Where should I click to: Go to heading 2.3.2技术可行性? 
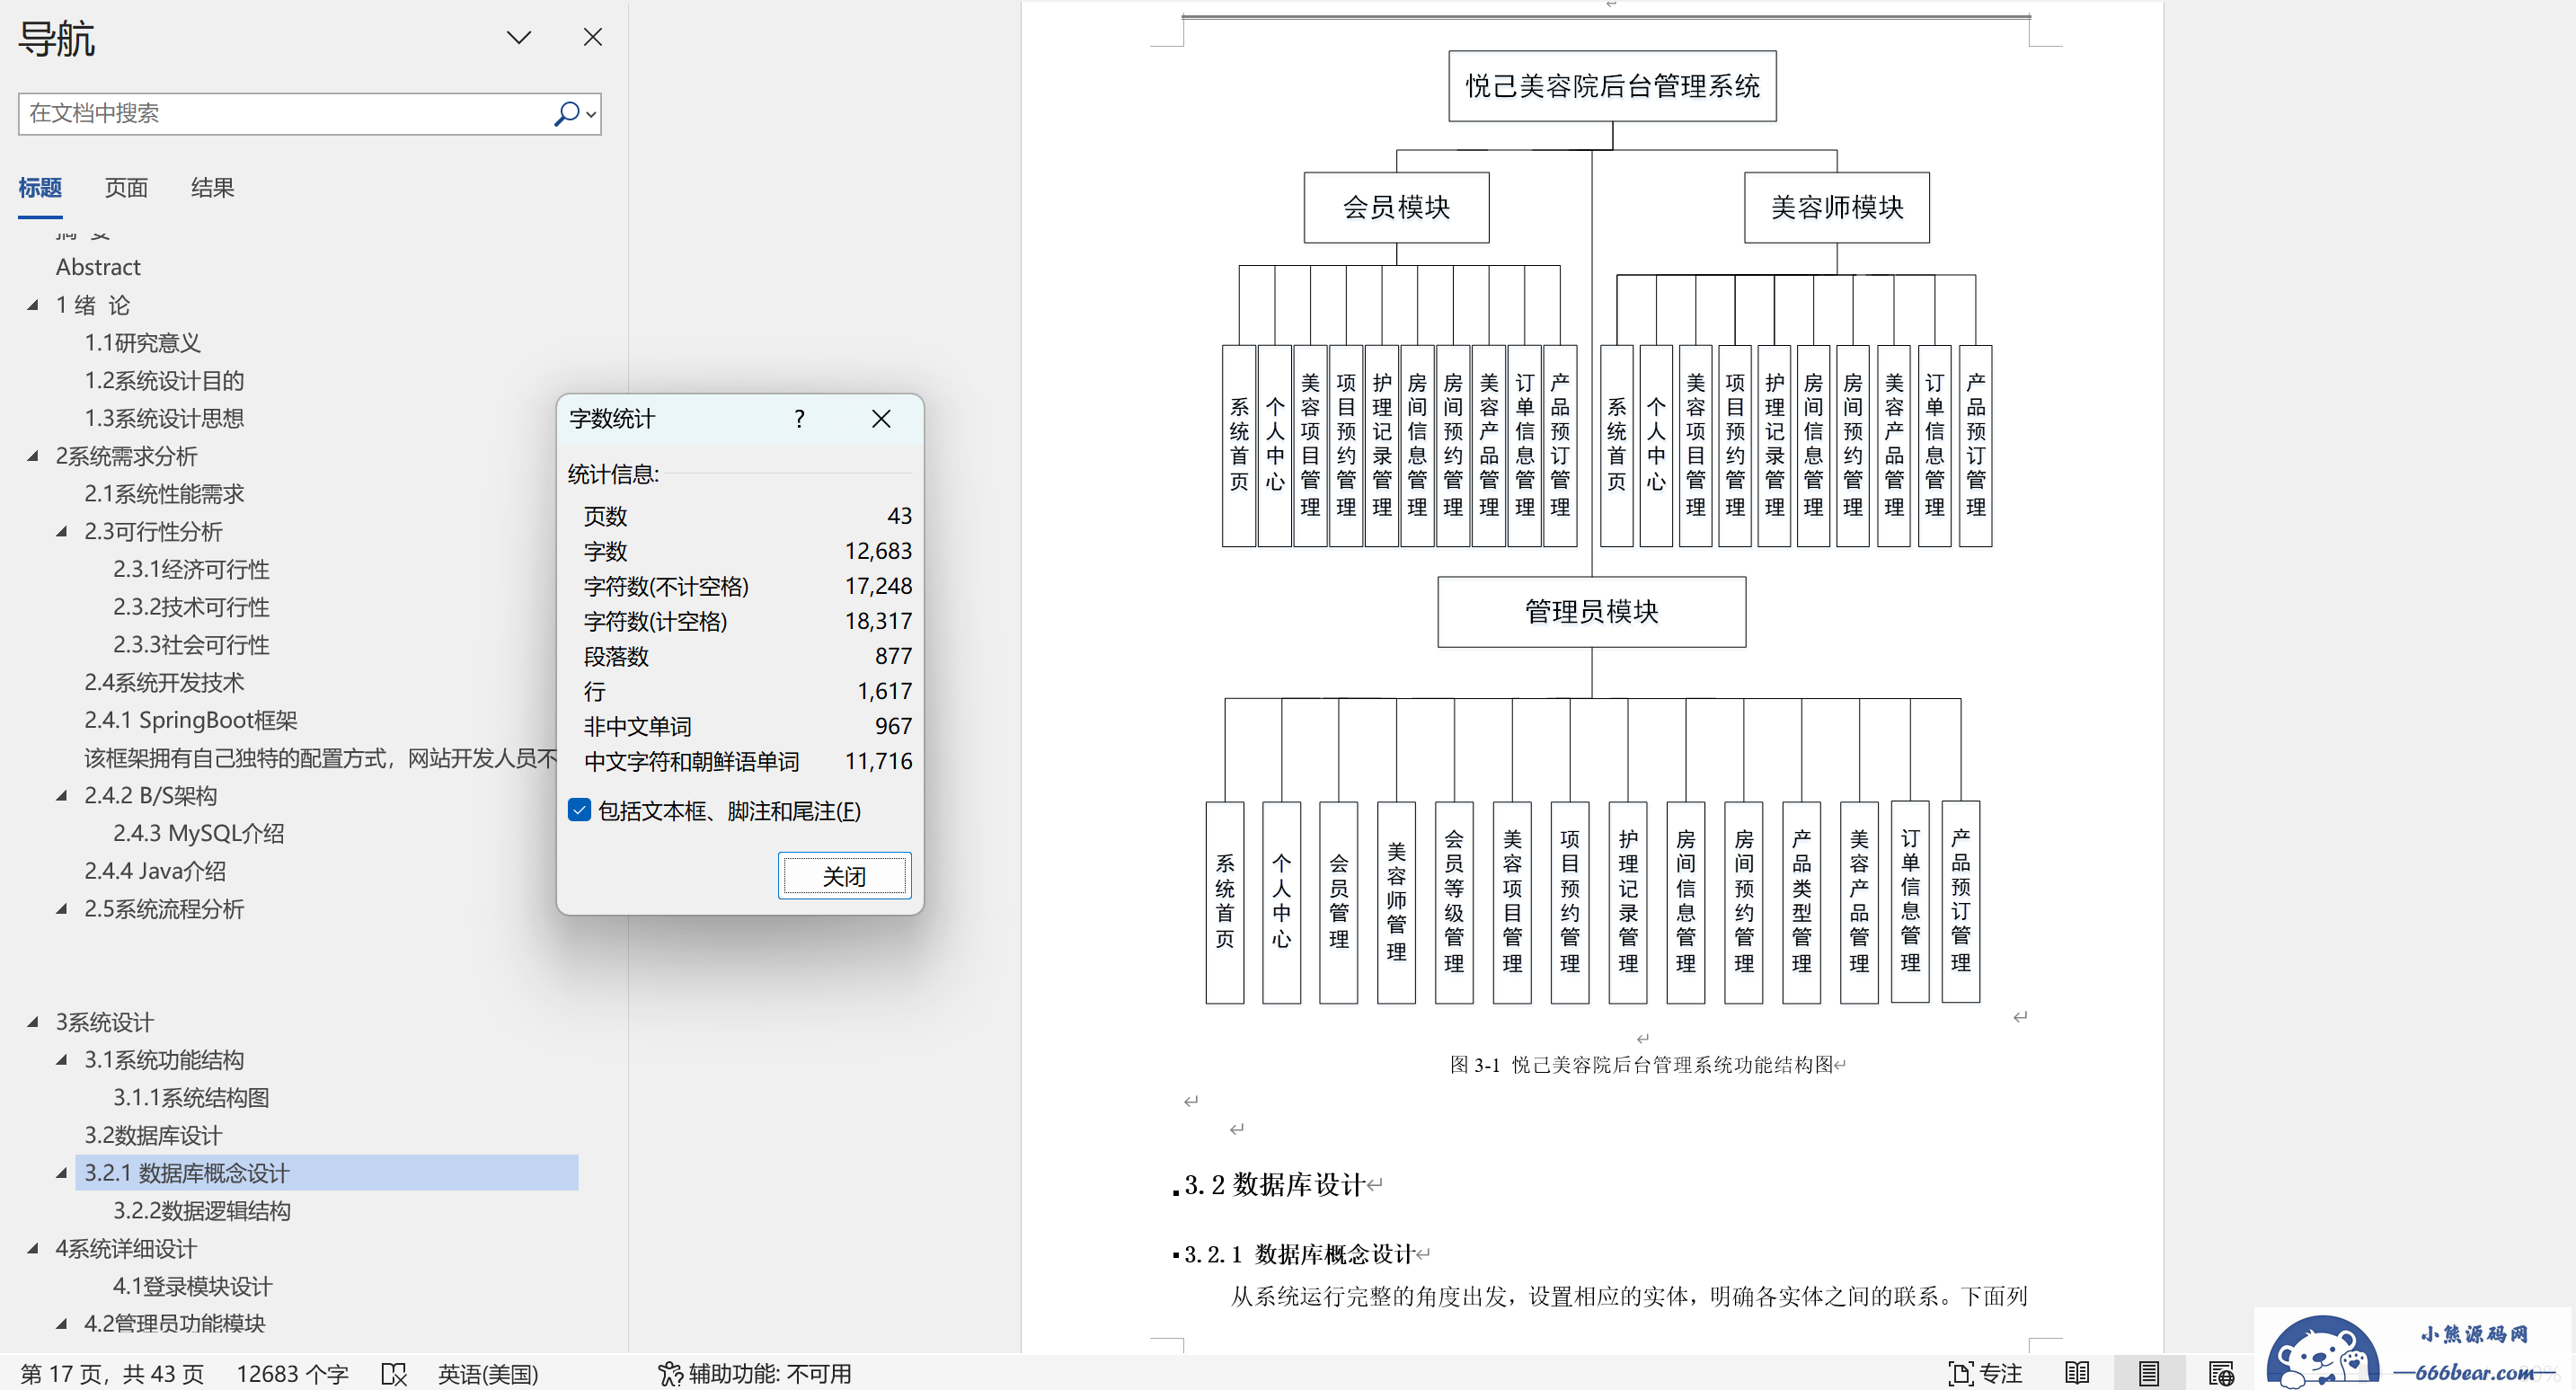click(x=191, y=607)
